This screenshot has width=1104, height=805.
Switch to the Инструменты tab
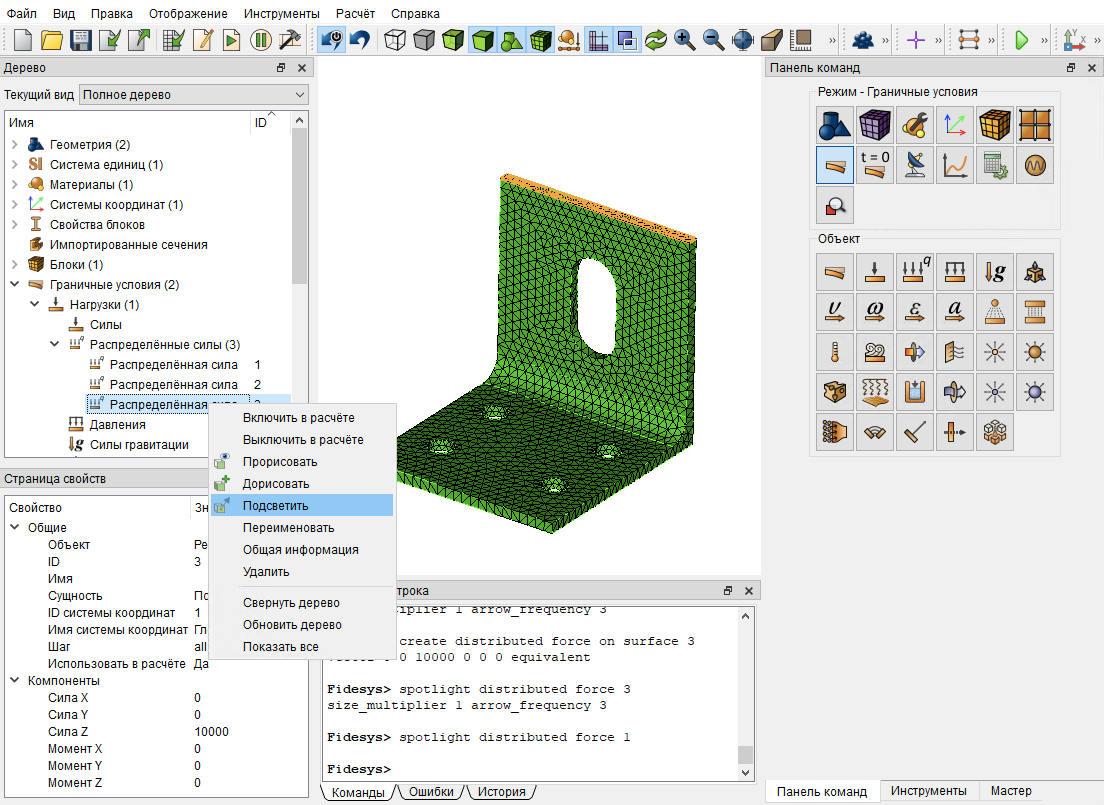click(x=928, y=791)
